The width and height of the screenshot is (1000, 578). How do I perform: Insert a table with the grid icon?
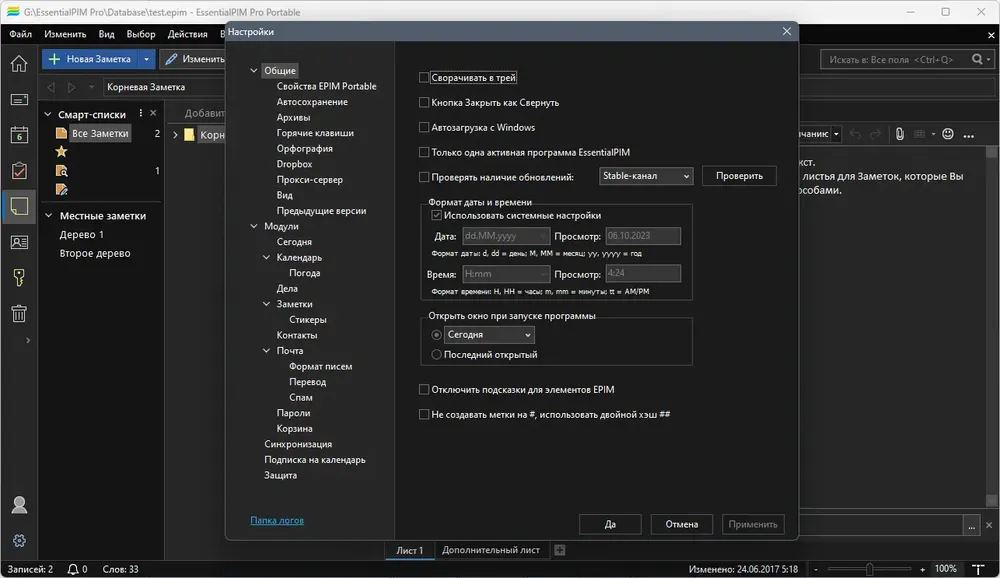(919, 134)
